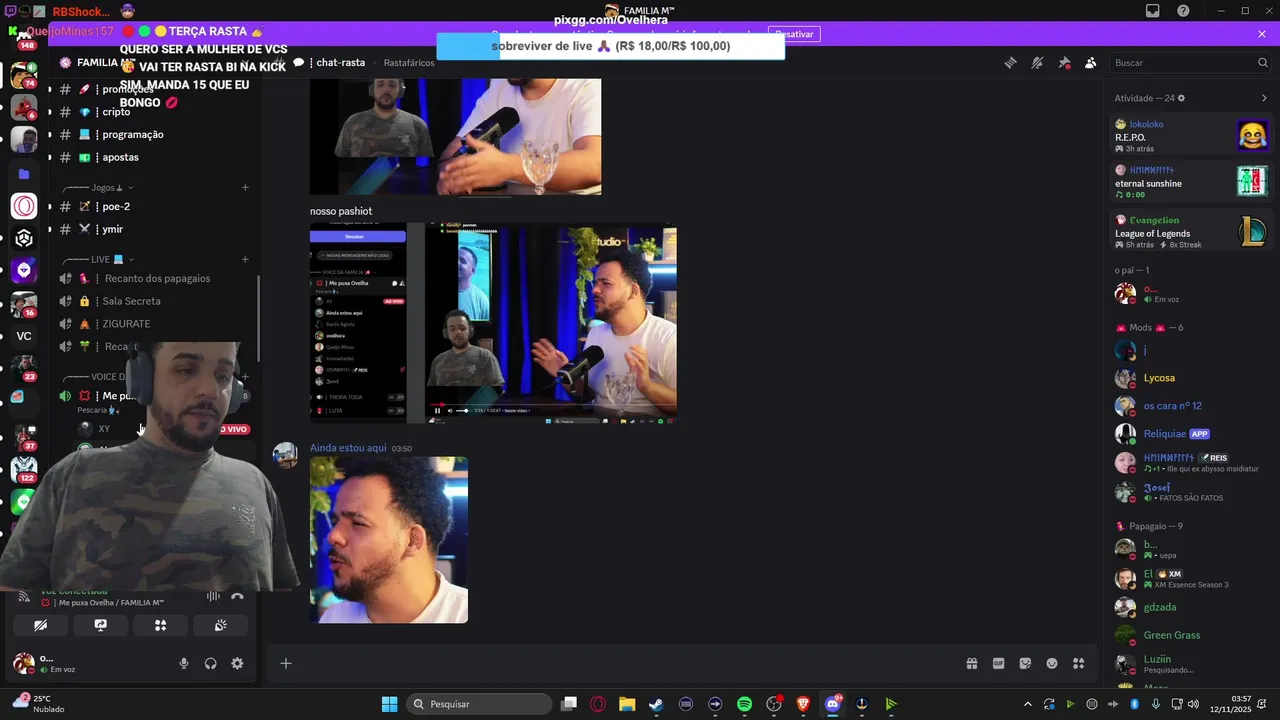
Task: Add a channel to Jogos category
Action: (x=245, y=188)
